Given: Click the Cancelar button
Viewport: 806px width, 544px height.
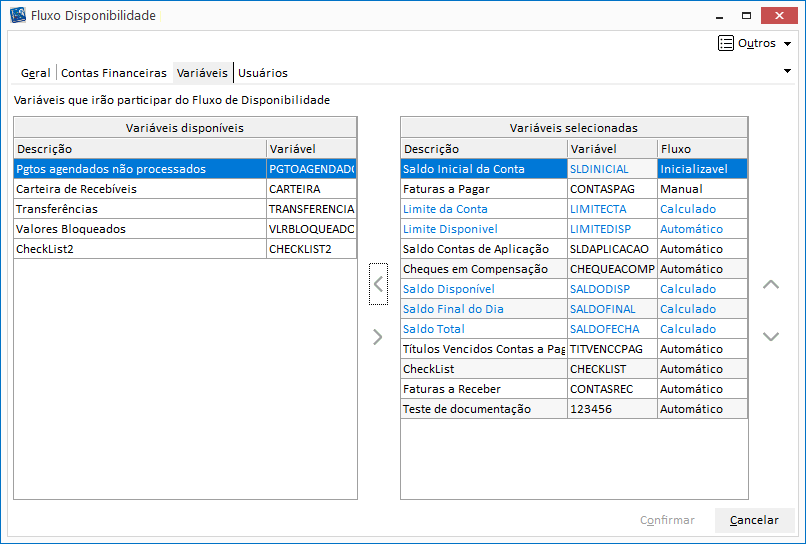Looking at the screenshot, I should click(755, 520).
